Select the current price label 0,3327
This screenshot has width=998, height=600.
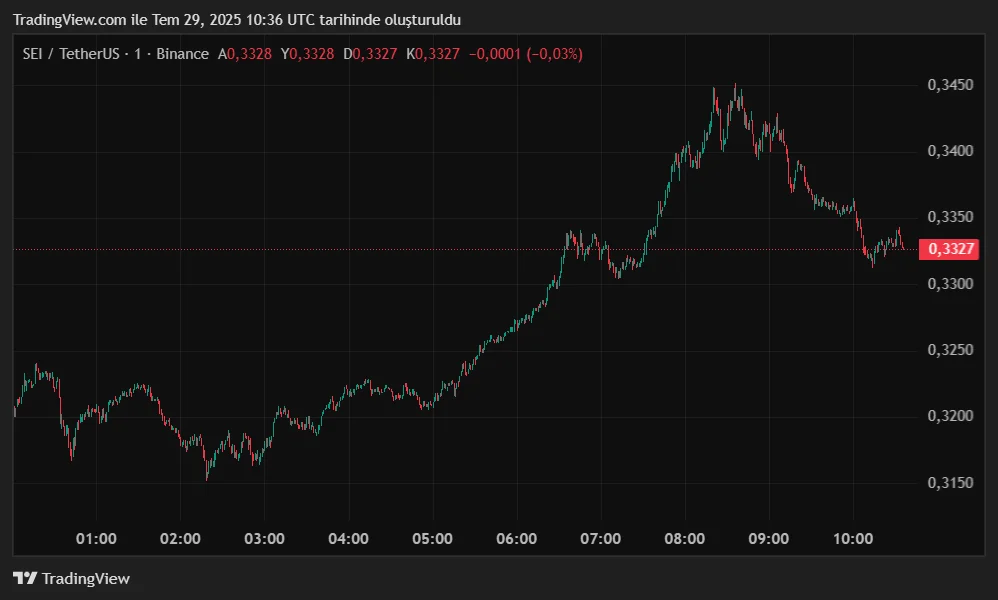tap(949, 249)
